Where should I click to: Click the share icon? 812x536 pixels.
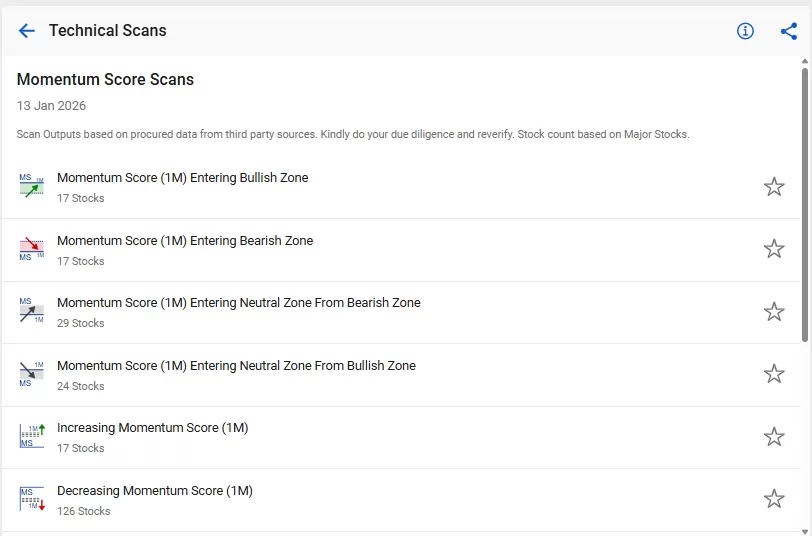pos(789,31)
